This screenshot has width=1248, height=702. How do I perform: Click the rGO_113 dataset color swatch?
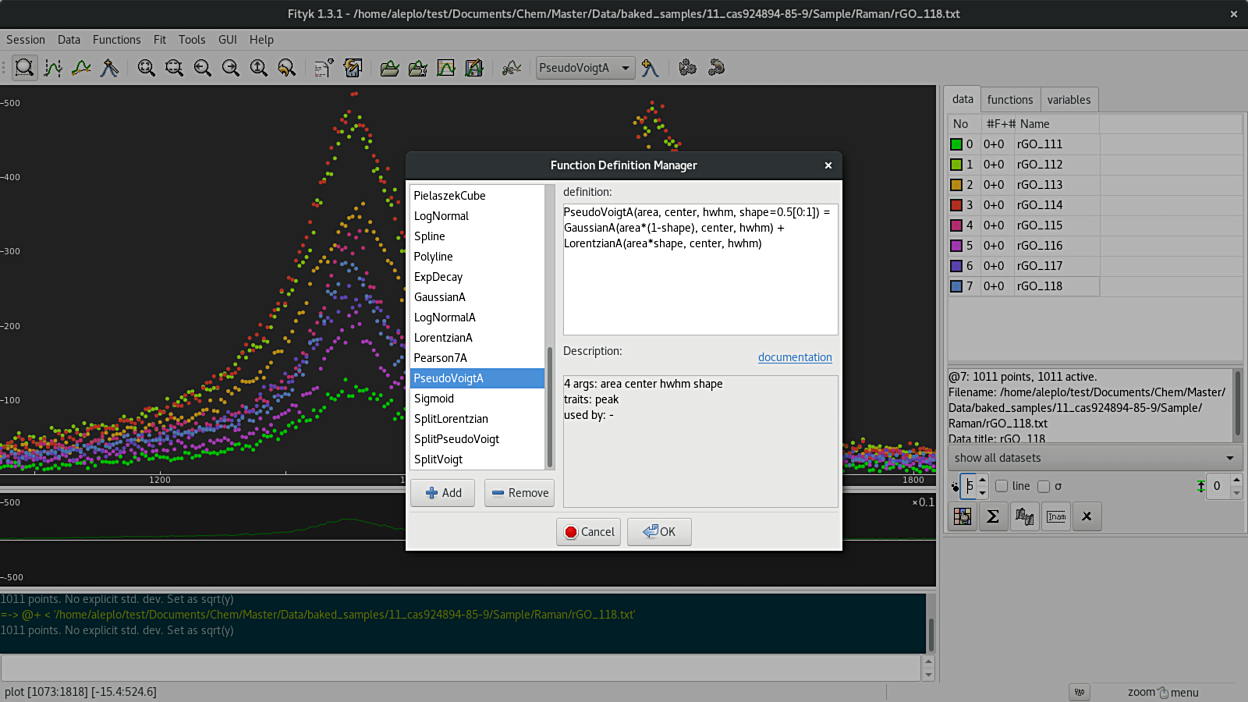(x=956, y=185)
